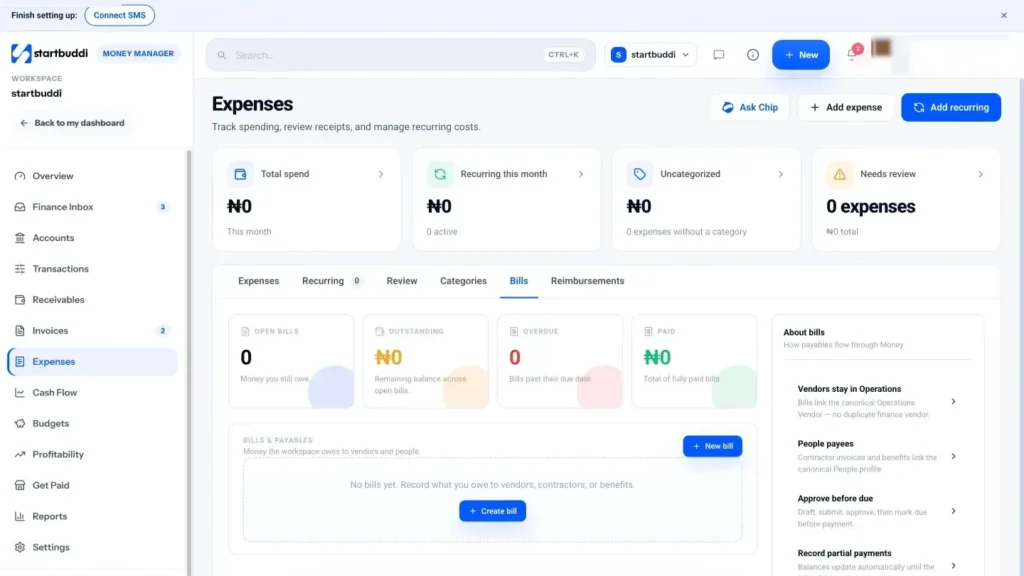The height and width of the screenshot is (576, 1024).
Task: Expand the Total spend card chevron
Action: tap(381, 174)
